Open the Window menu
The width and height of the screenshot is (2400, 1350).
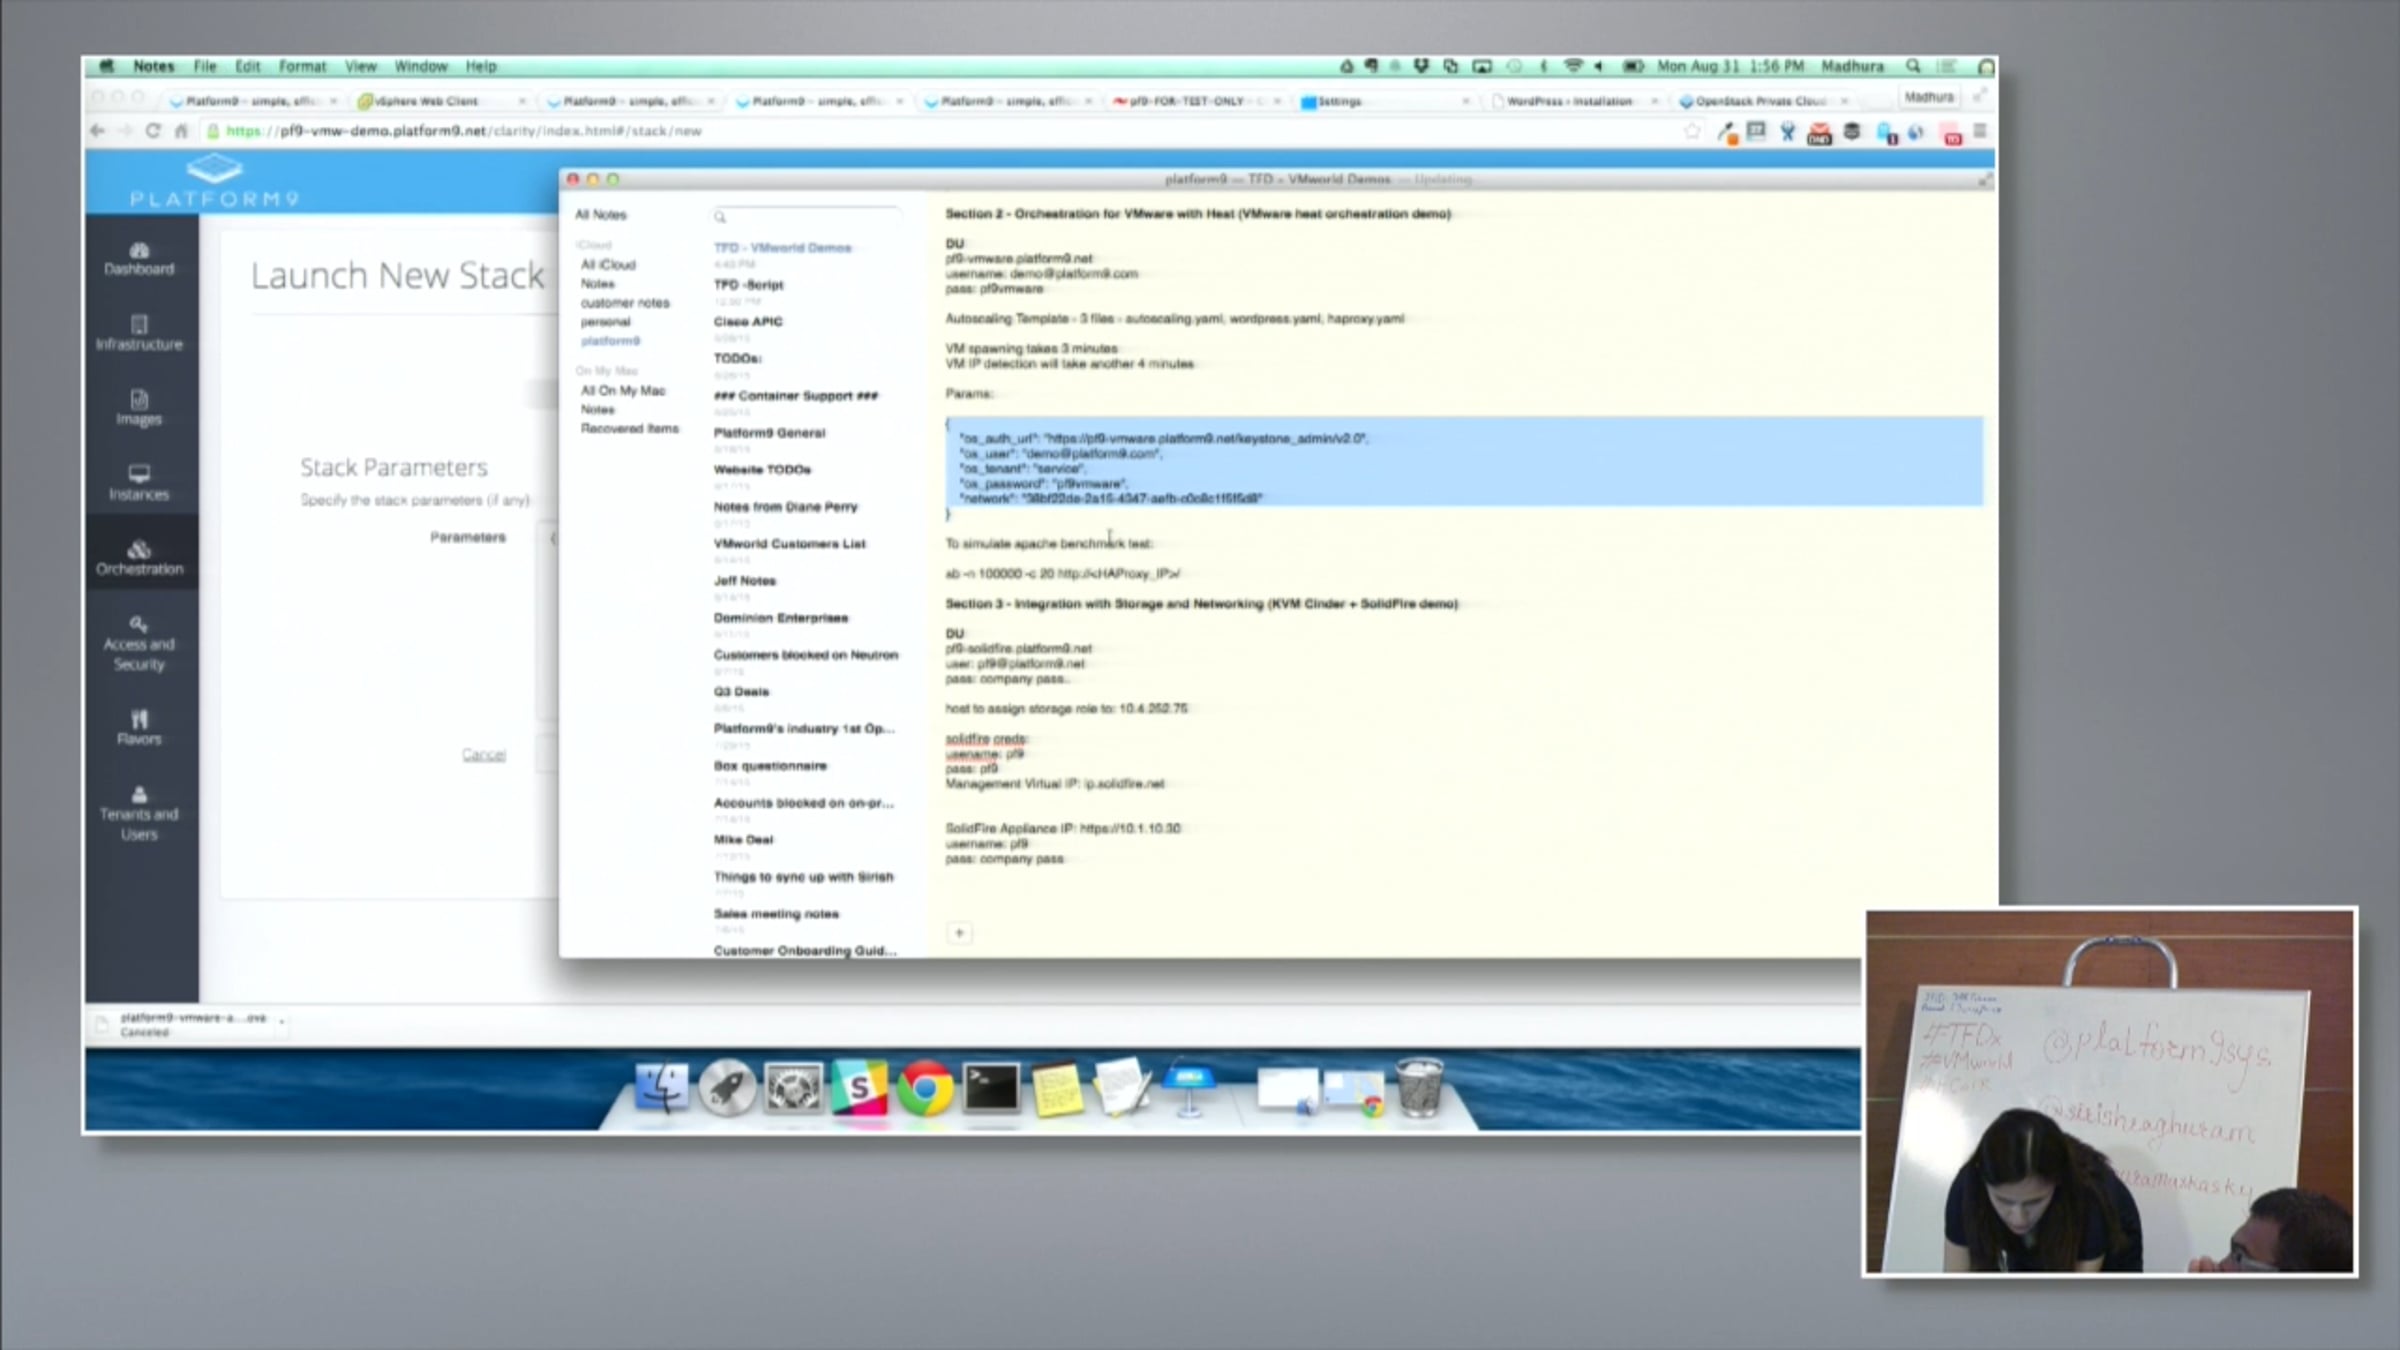click(x=420, y=66)
